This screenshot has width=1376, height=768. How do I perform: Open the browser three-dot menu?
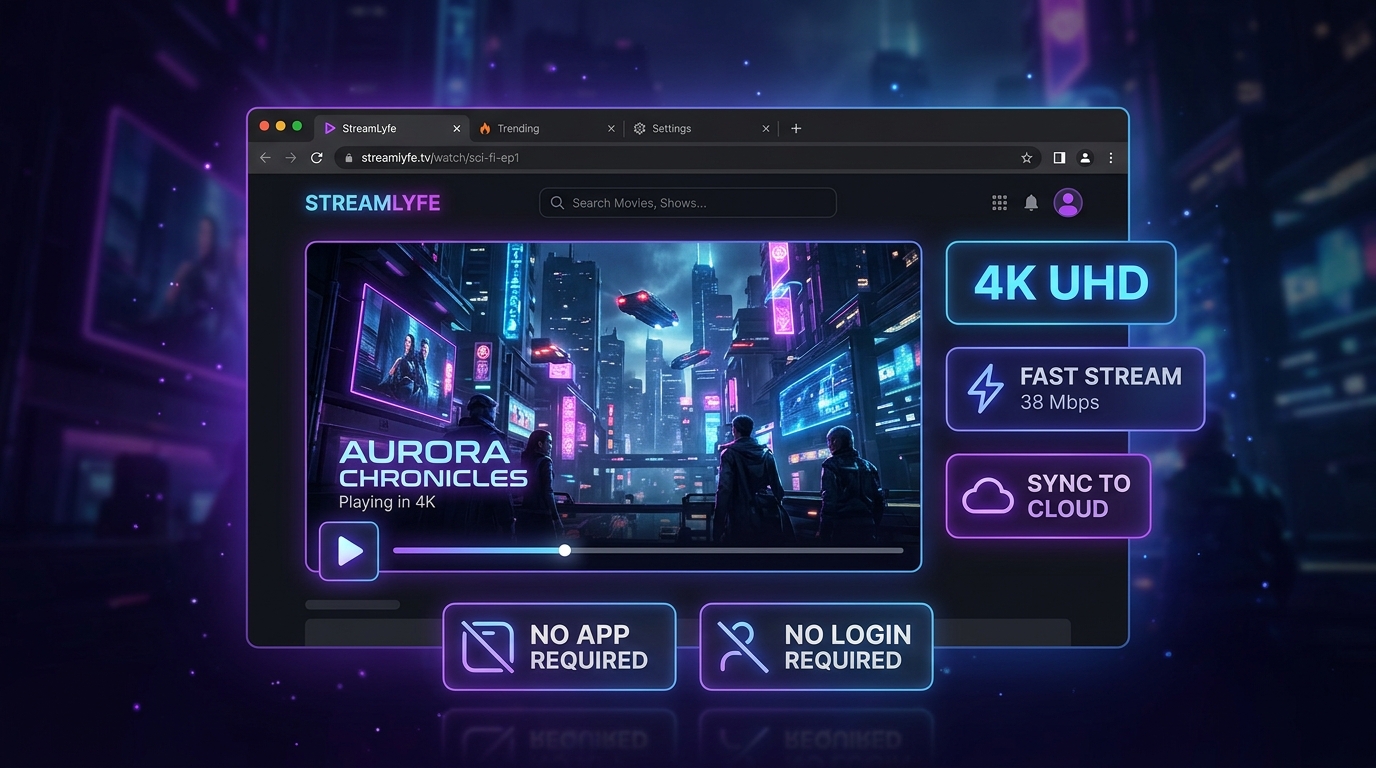point(1111,158)
